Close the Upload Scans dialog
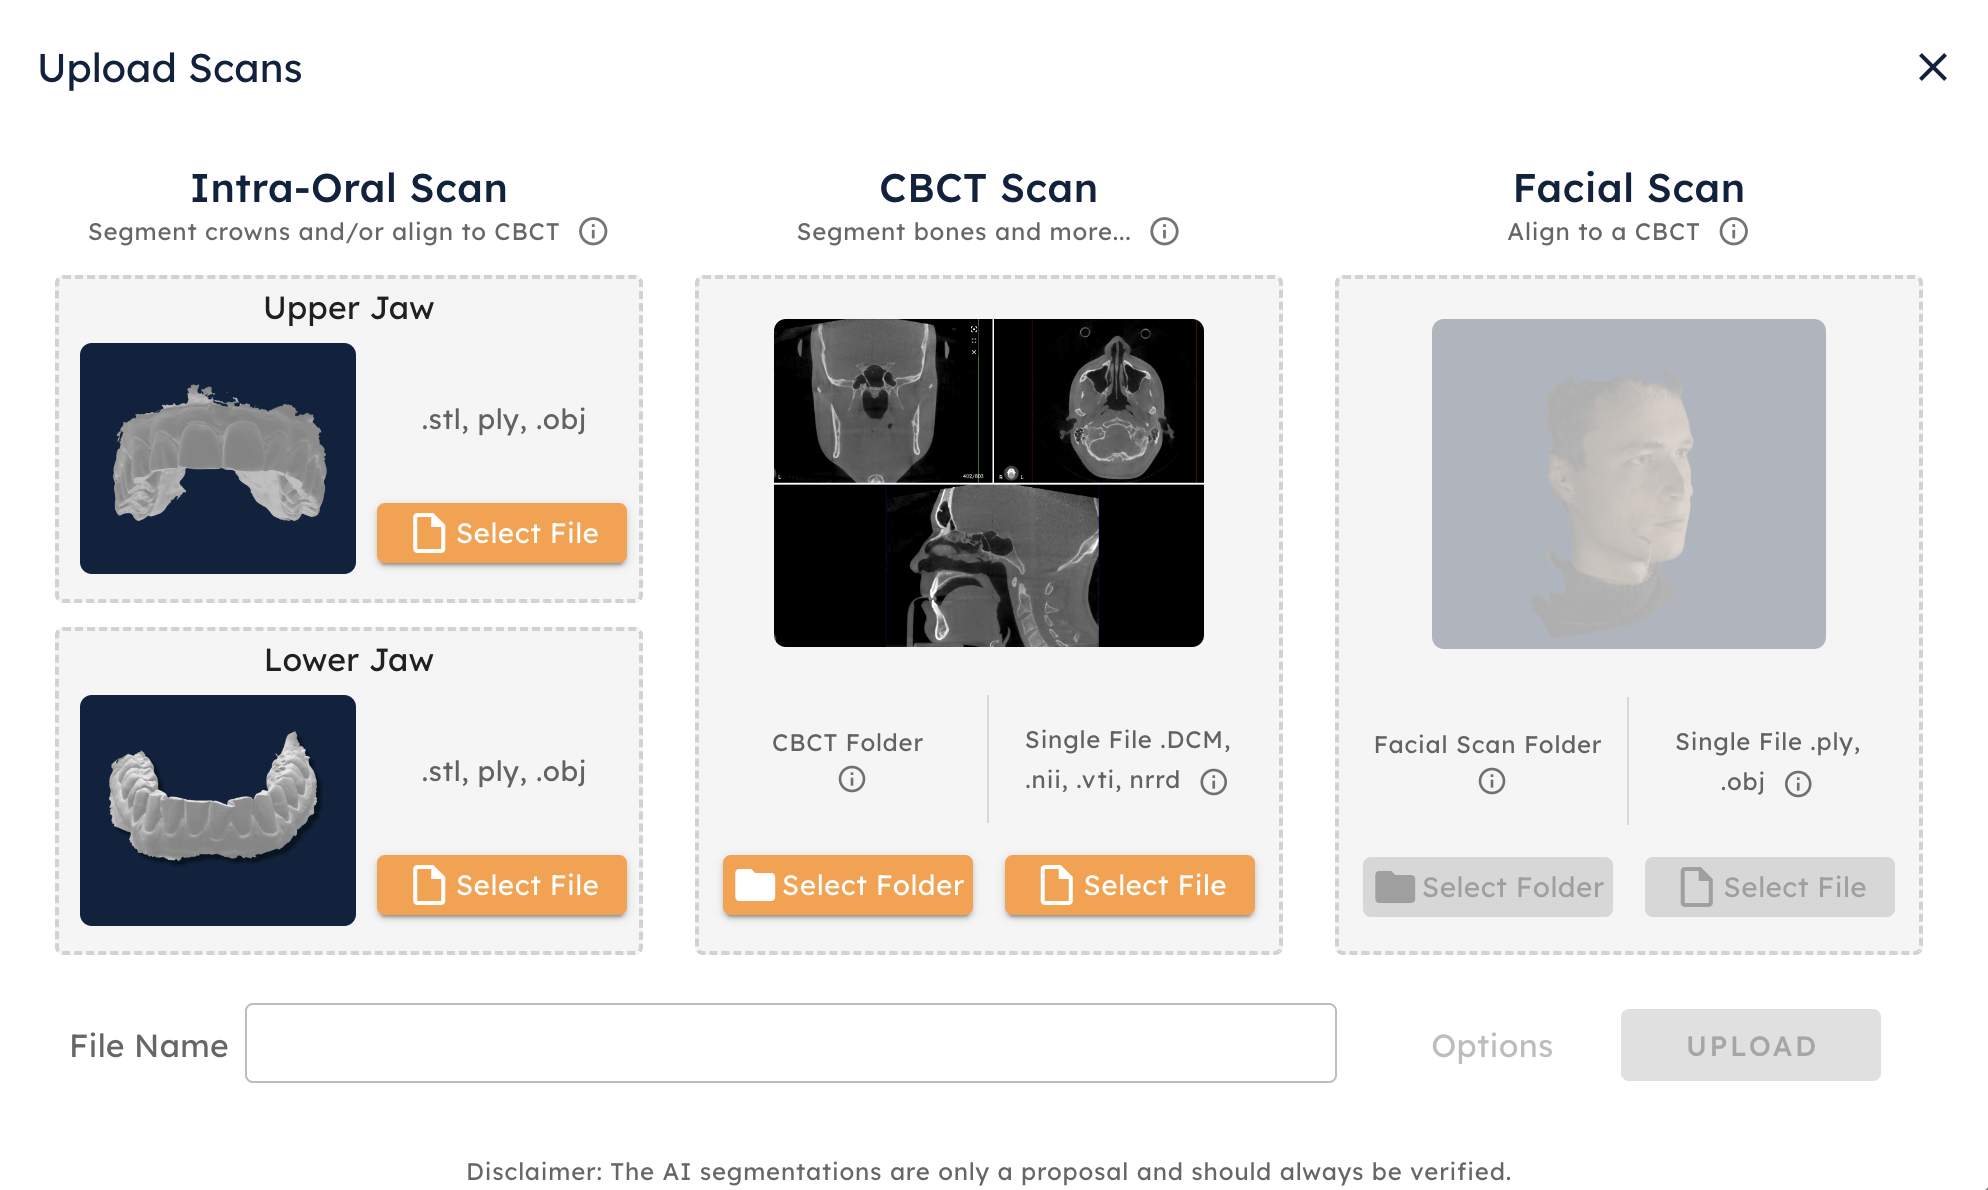Image resolution: width=1988 pixels, height=1190 pixels. coord(1932,67)
